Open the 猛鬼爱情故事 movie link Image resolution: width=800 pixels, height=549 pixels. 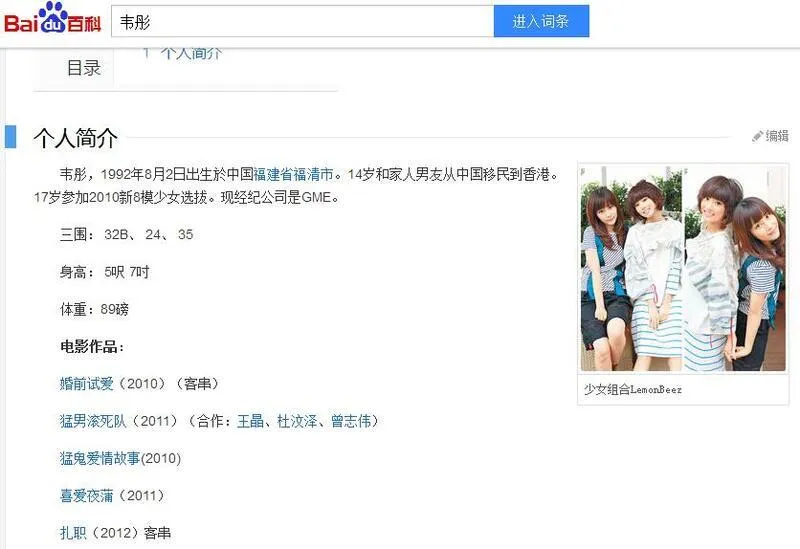click(x=100, y=458)
